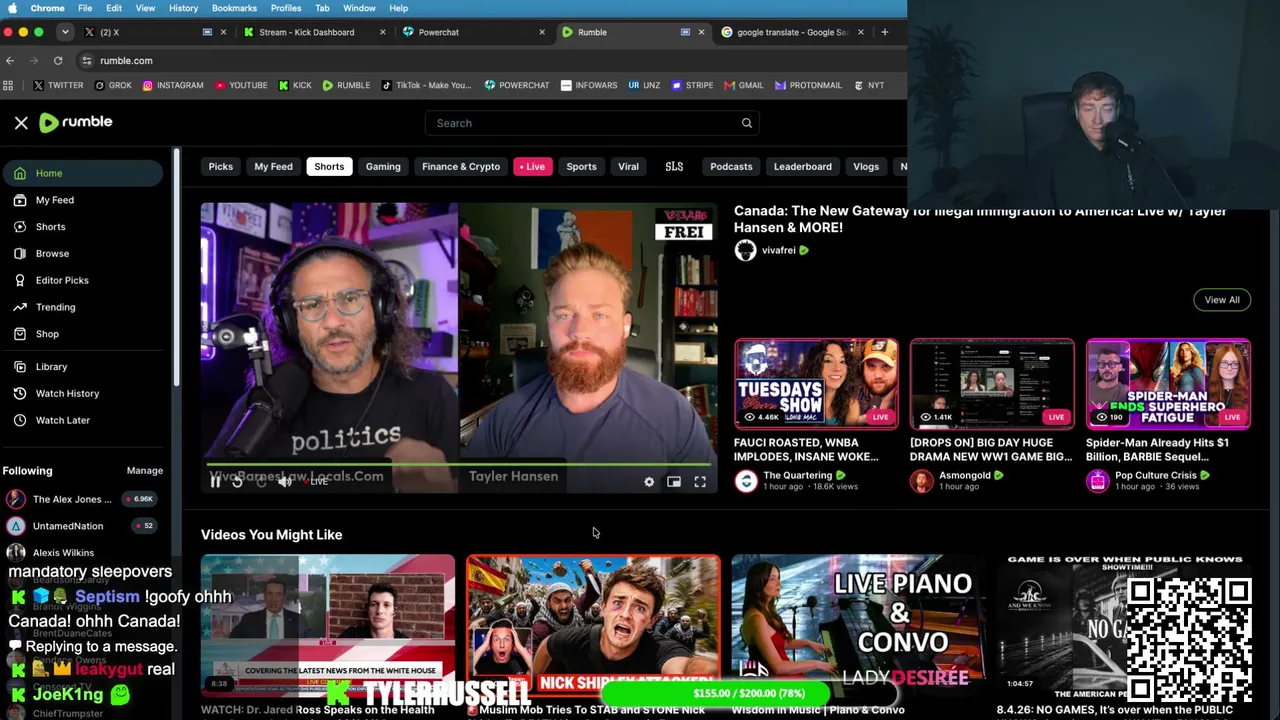Open The Quartering channel avatar
The width and height of the screenshot is (1280, 720).
click(746, 481)
